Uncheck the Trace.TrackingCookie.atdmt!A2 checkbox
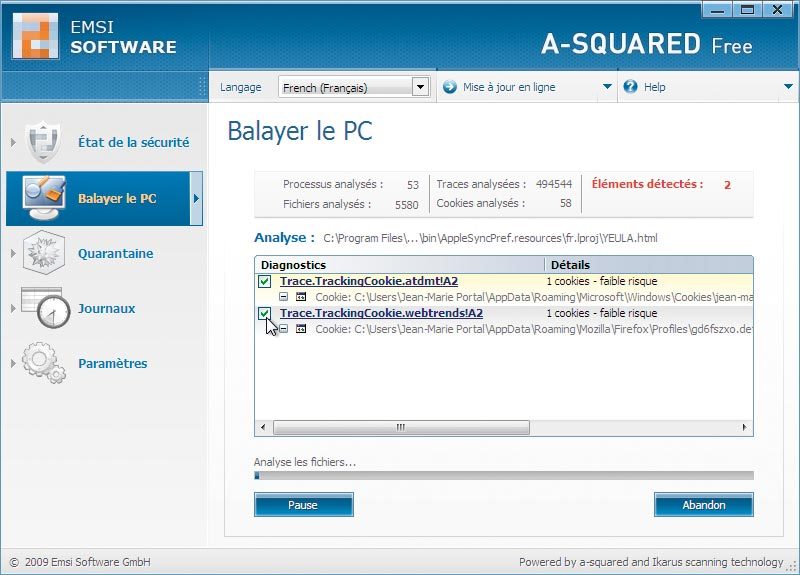 click(264, 281)
